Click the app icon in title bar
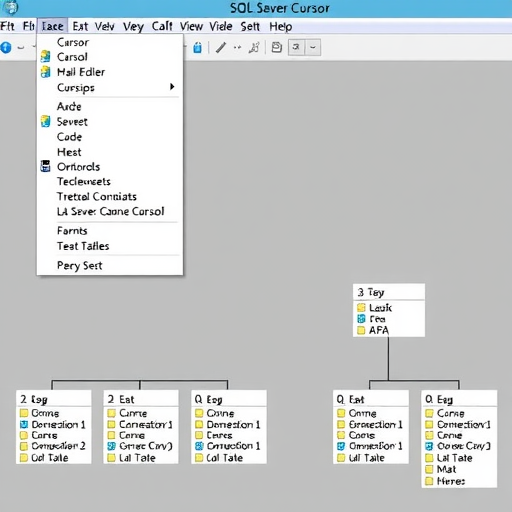This screenshot has width=512, height=512. 11,7
